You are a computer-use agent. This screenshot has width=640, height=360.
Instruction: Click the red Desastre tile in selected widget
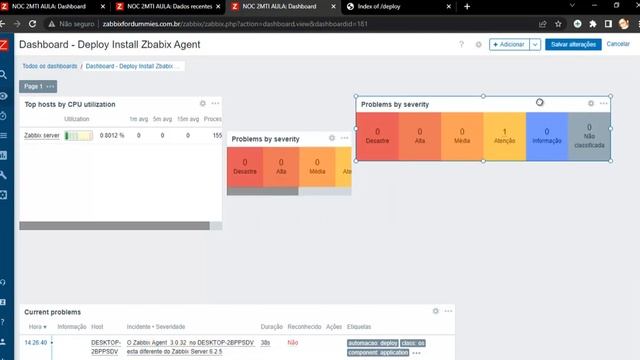point(377,136)
